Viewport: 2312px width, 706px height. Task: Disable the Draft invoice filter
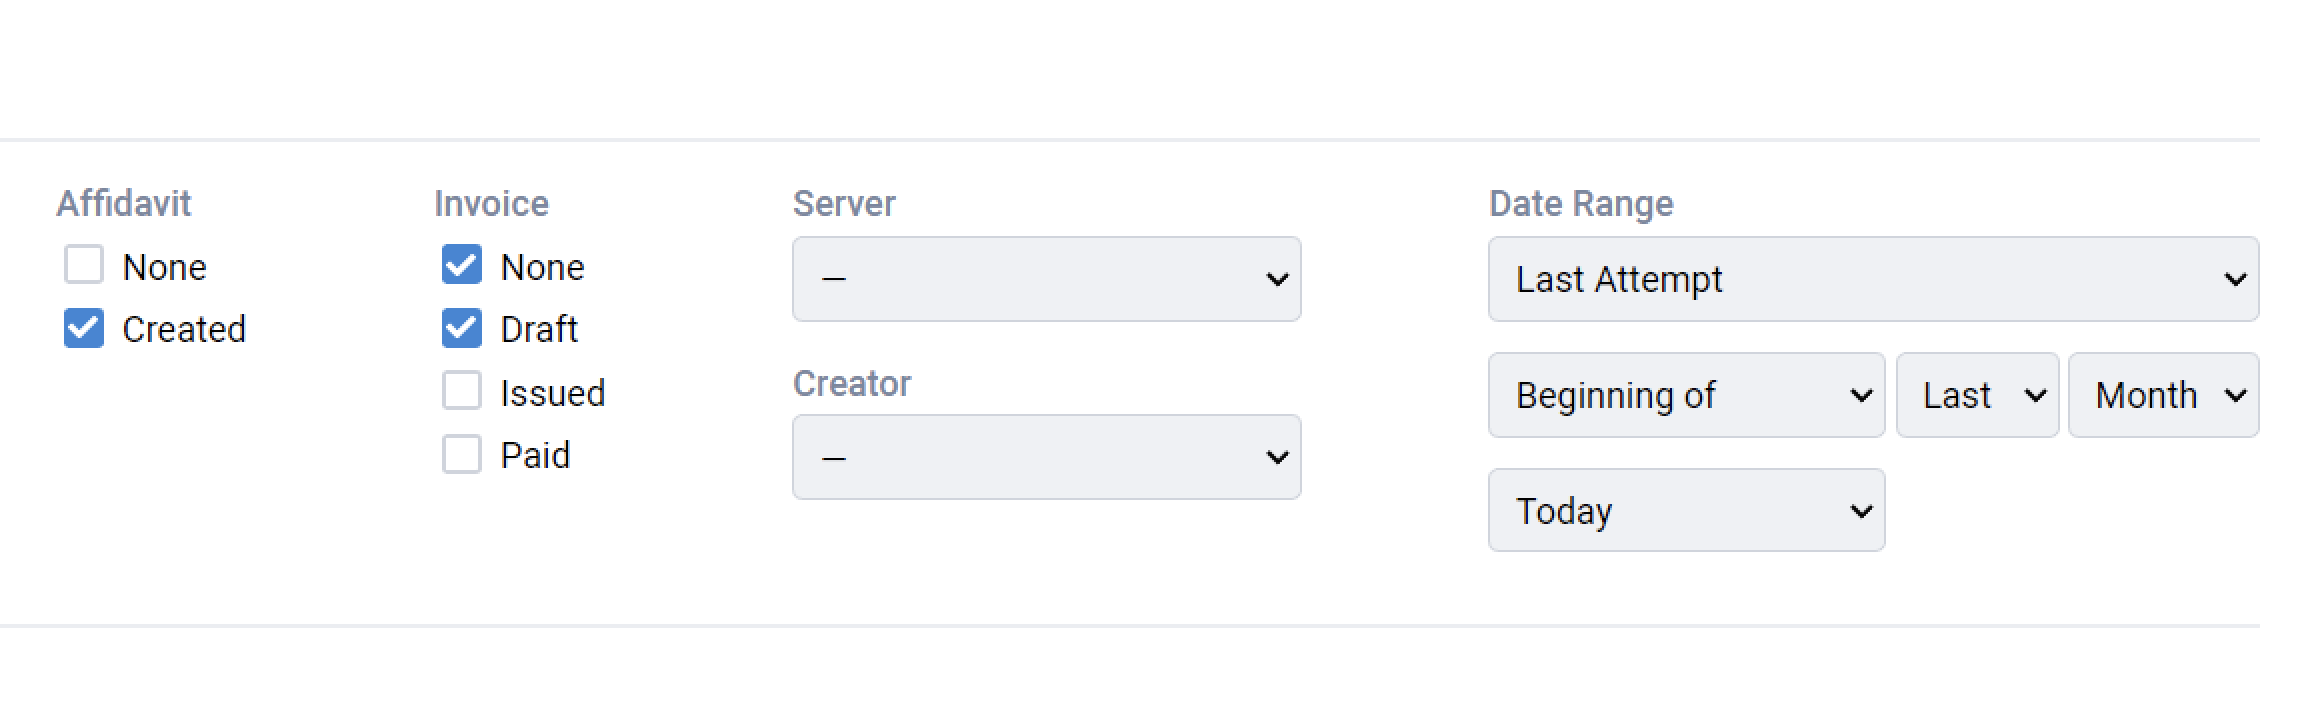pyautogui.click(x=461, y=328)
